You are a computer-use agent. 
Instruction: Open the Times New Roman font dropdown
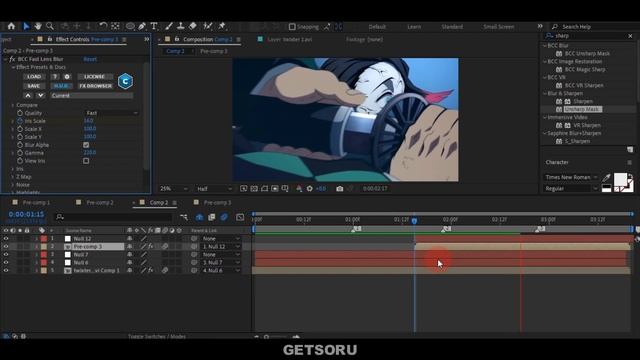[571, 177]
